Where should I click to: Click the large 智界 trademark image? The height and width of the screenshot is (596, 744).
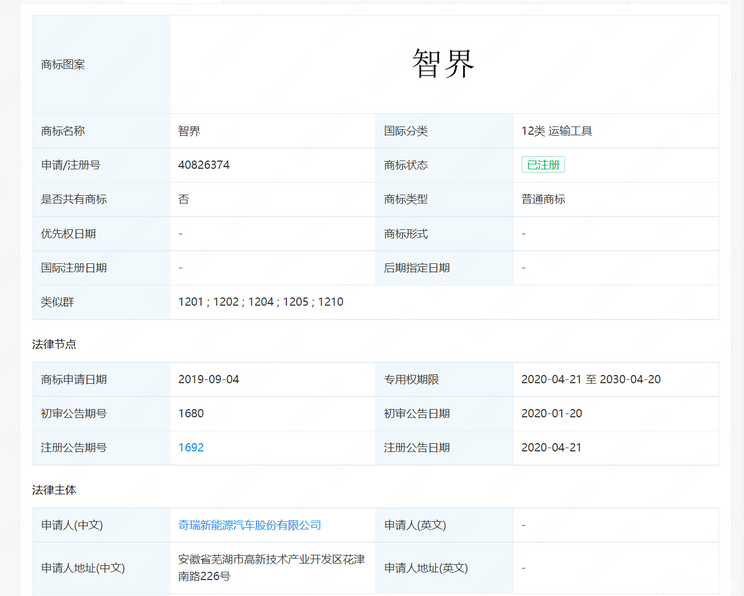point(443,64)
